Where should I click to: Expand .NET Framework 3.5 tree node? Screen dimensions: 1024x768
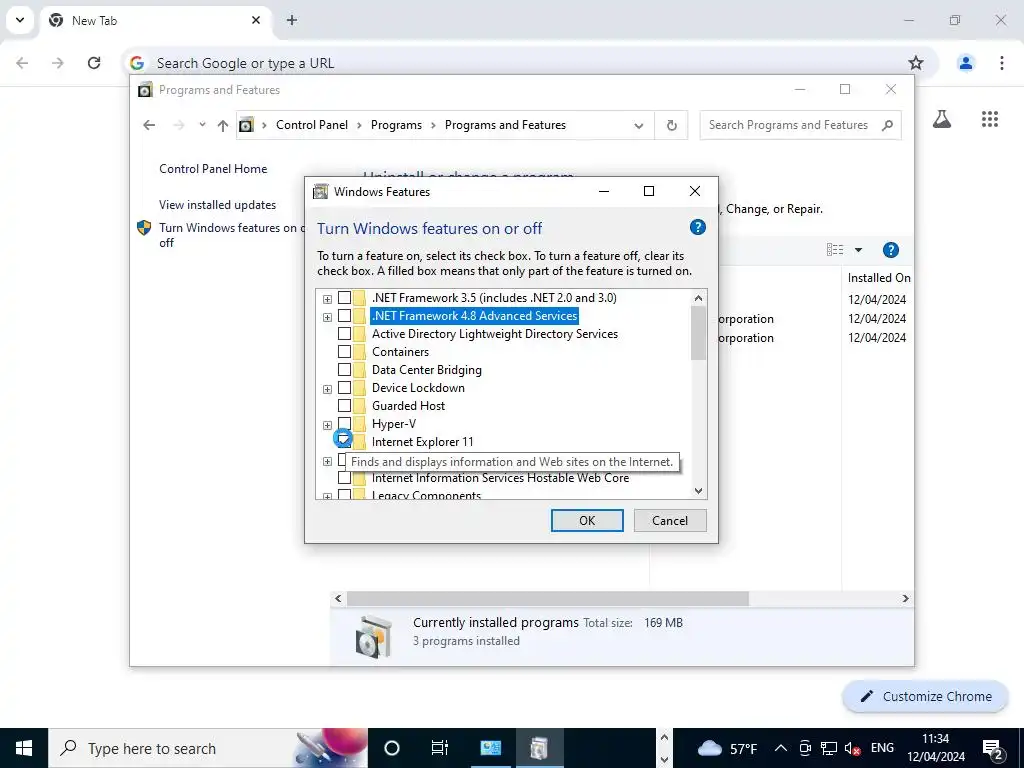[x=327, y=298]
